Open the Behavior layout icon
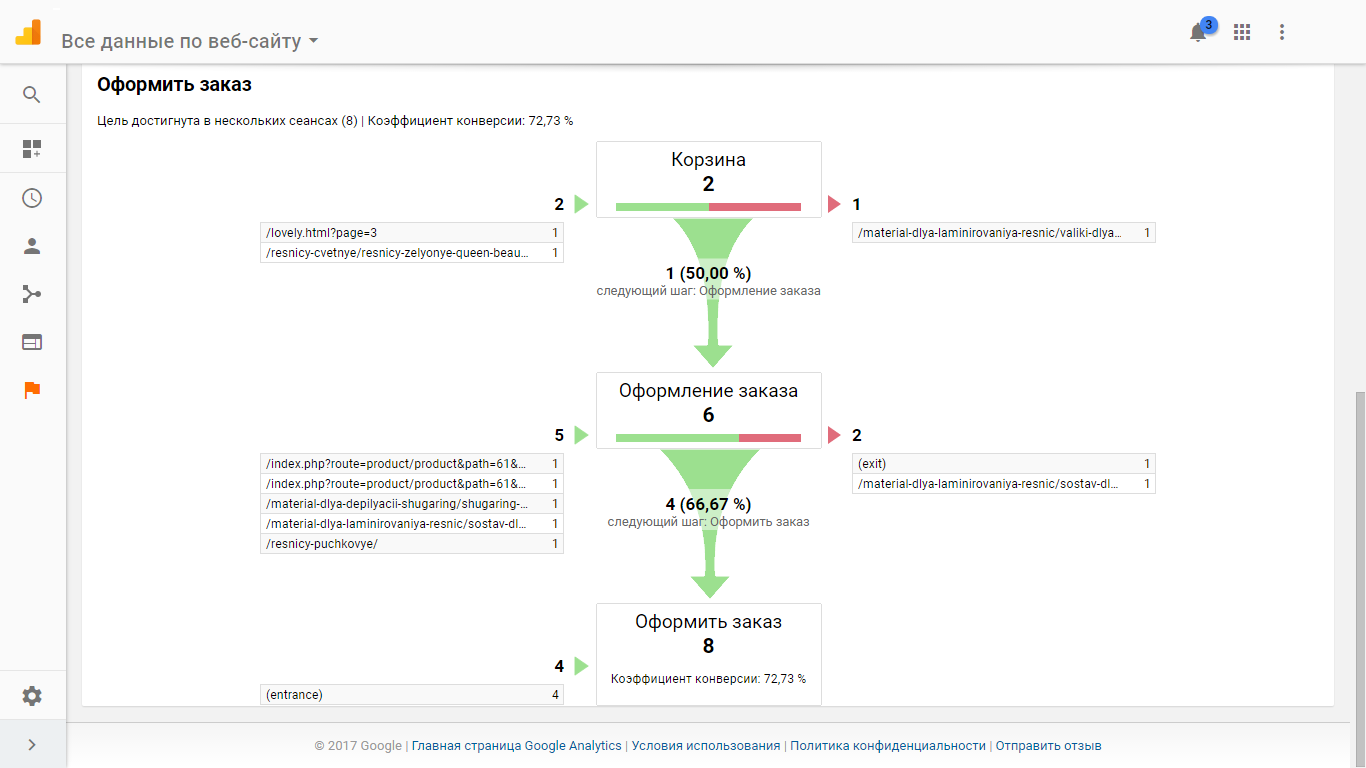The image size is (1366, 768). 32,342
